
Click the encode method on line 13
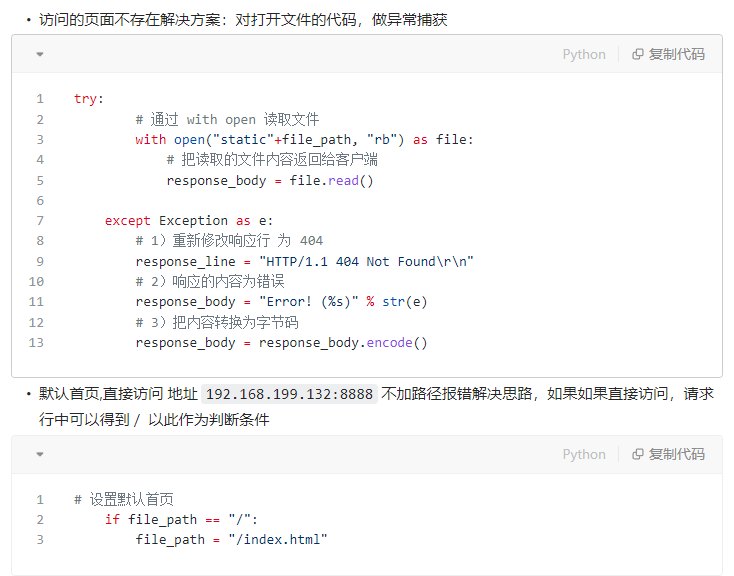click(x=389, y=343)
